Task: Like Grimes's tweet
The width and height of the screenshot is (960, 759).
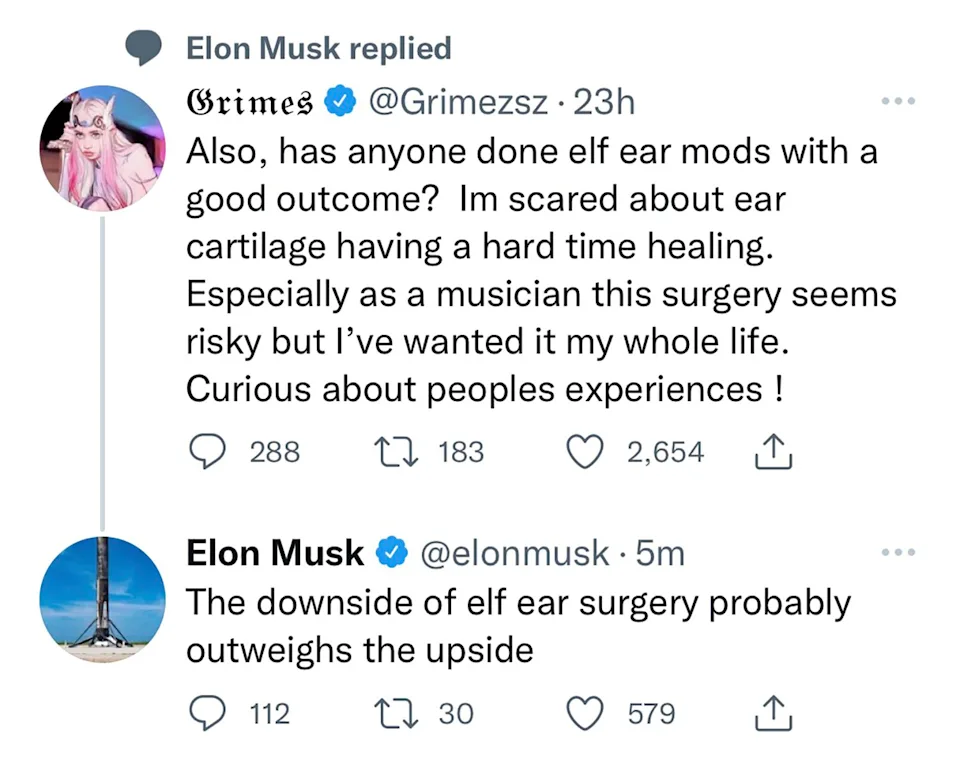Action: [585, 451]
